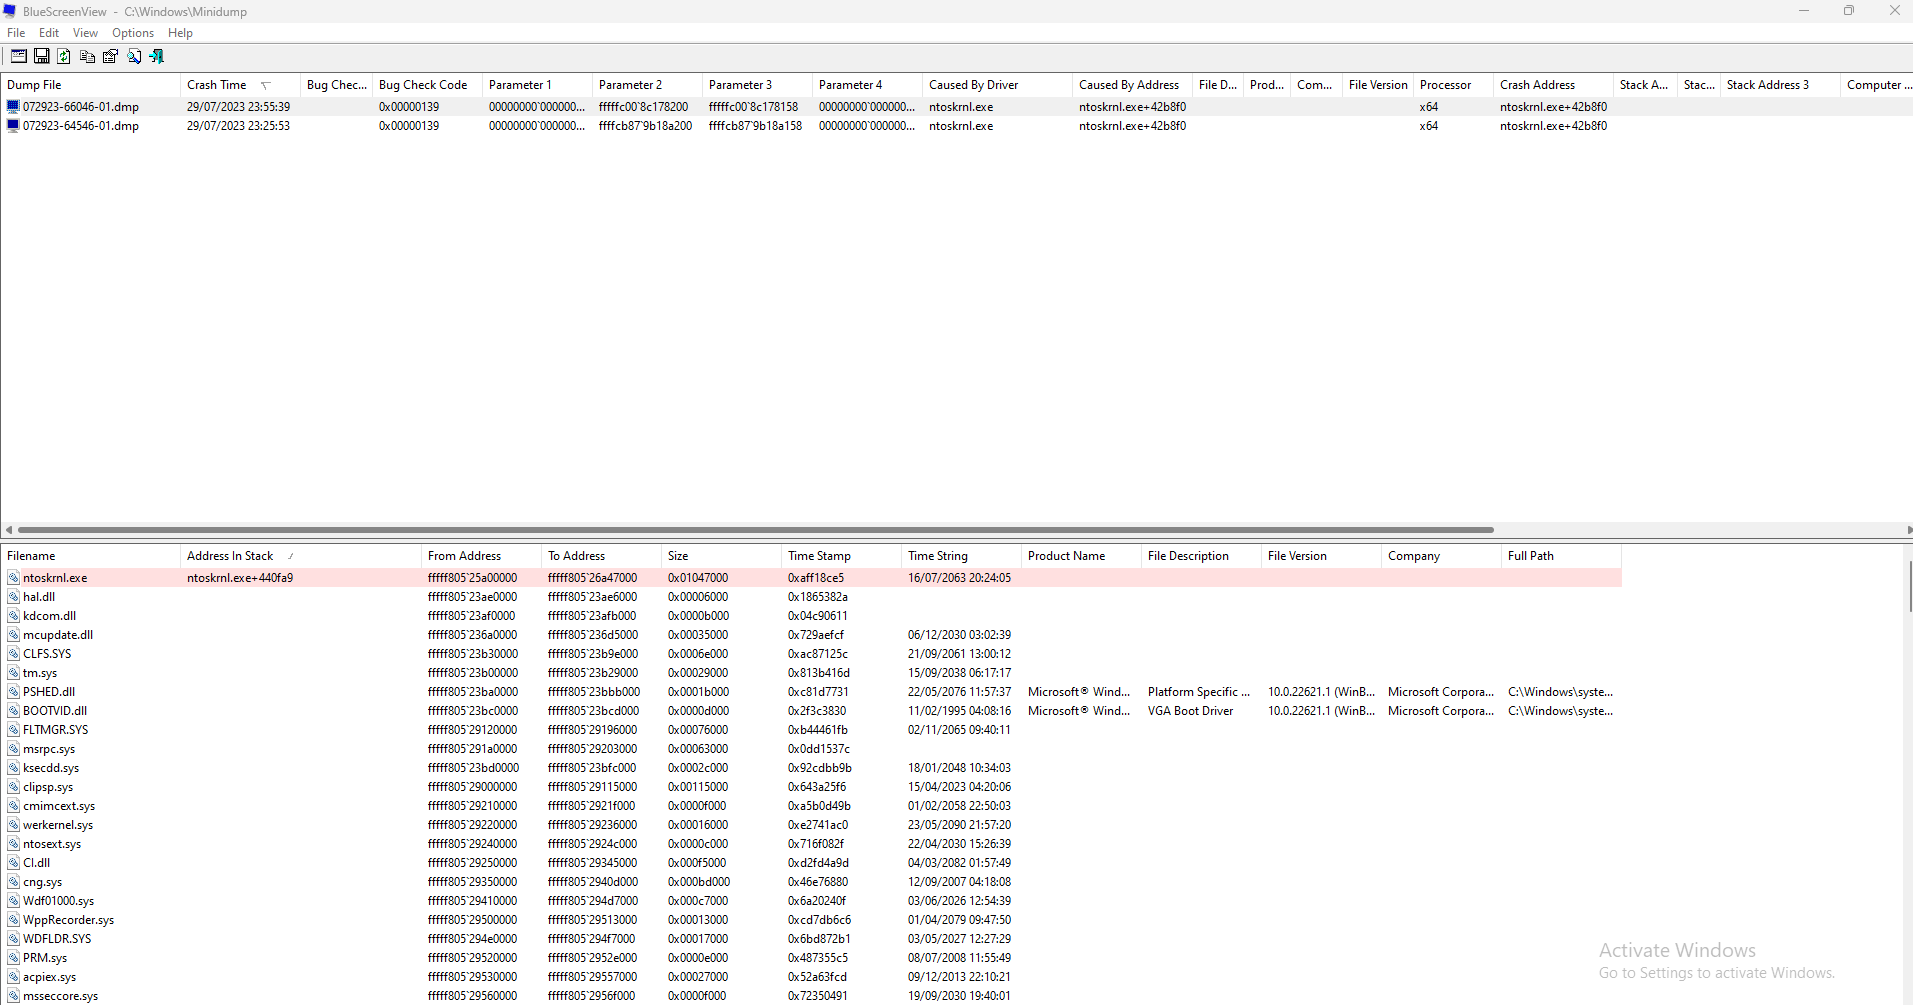
Task: Open the Find dialog via magnifier icon
Action: (134, 56)
